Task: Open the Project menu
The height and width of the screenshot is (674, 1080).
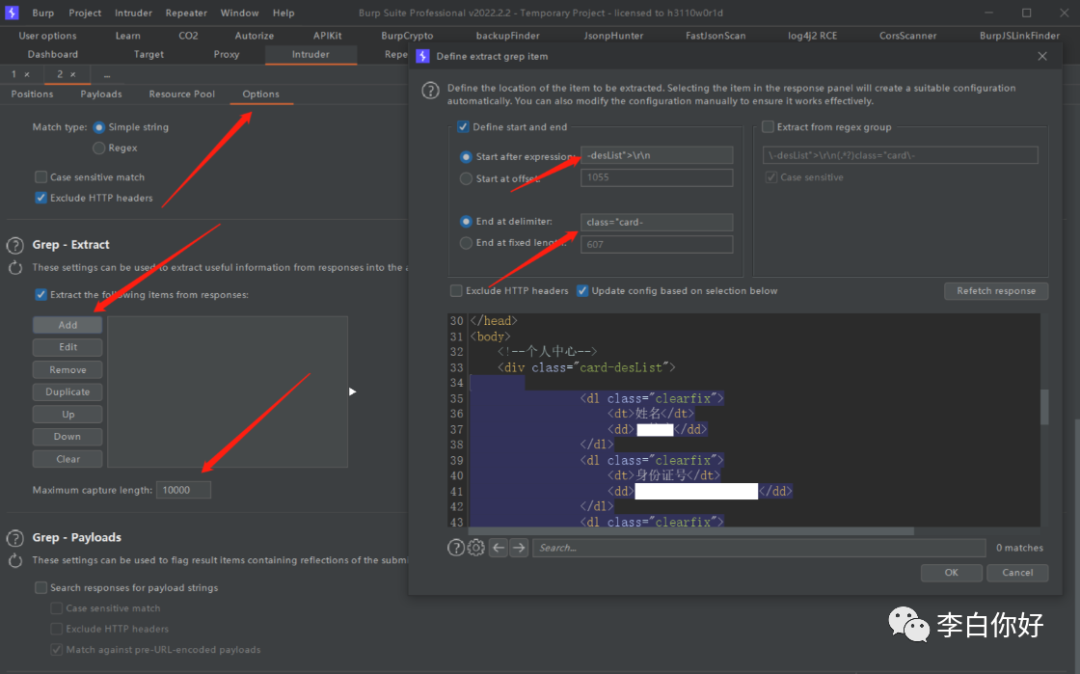Action: pos(85,13)
